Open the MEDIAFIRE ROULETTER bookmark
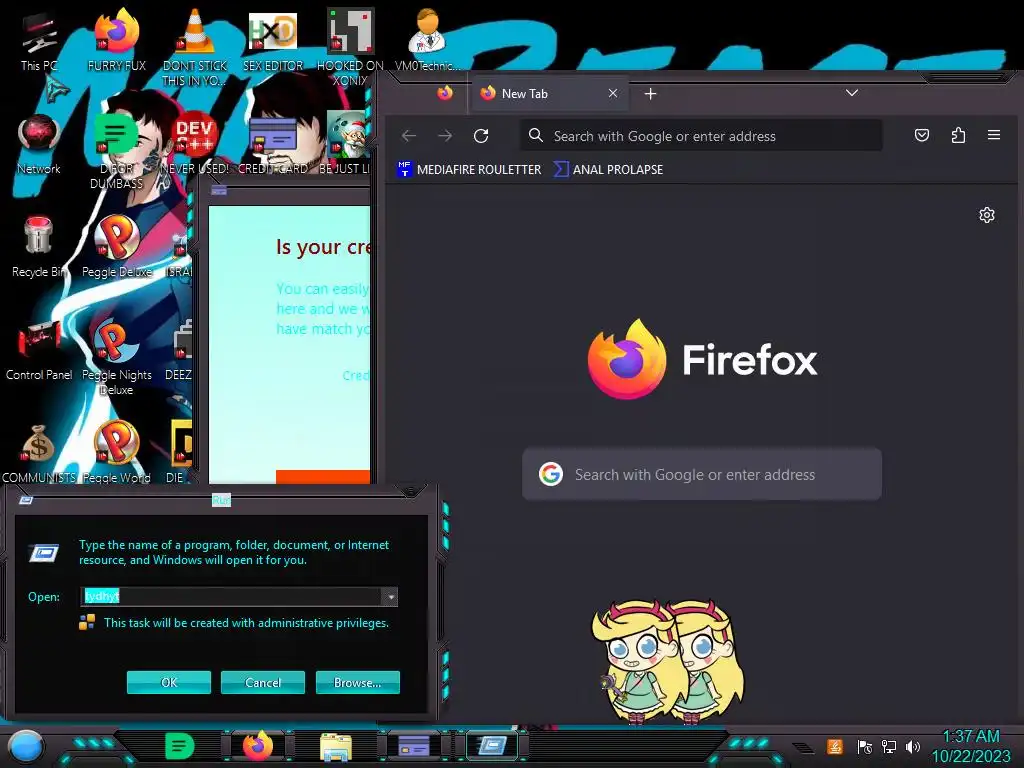This screenshot has height=768, width=1024. click(x=470, y=169)
